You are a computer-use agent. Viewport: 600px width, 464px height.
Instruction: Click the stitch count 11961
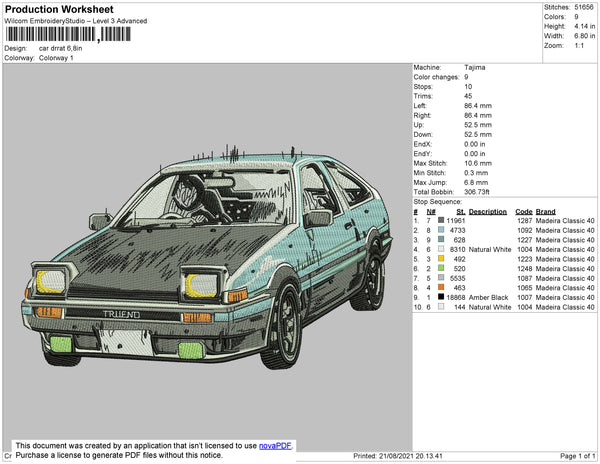click(456, 221)
